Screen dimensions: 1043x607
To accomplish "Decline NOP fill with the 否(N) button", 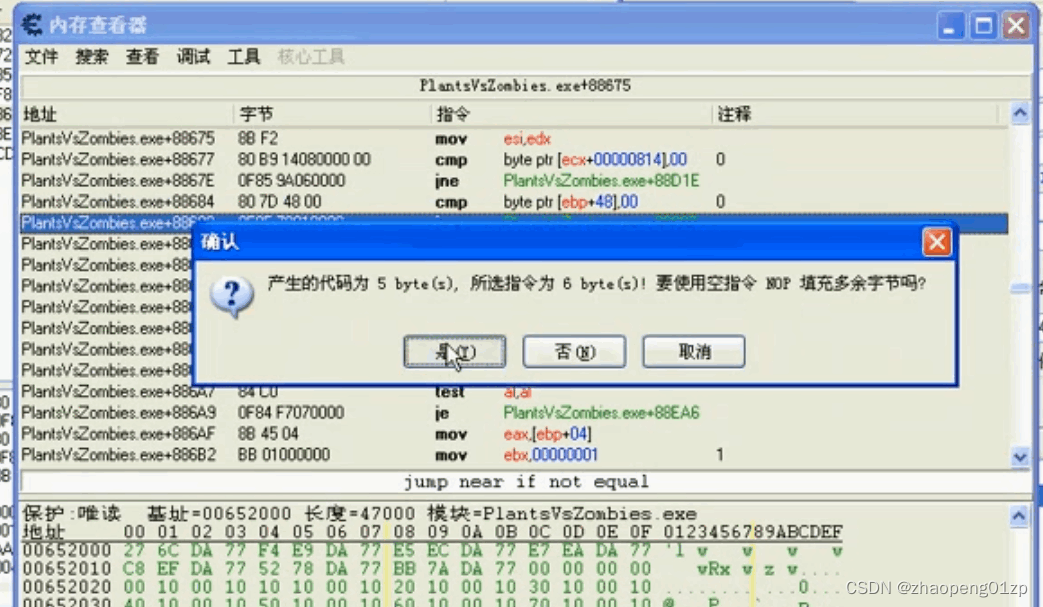I will pos(574,352).
